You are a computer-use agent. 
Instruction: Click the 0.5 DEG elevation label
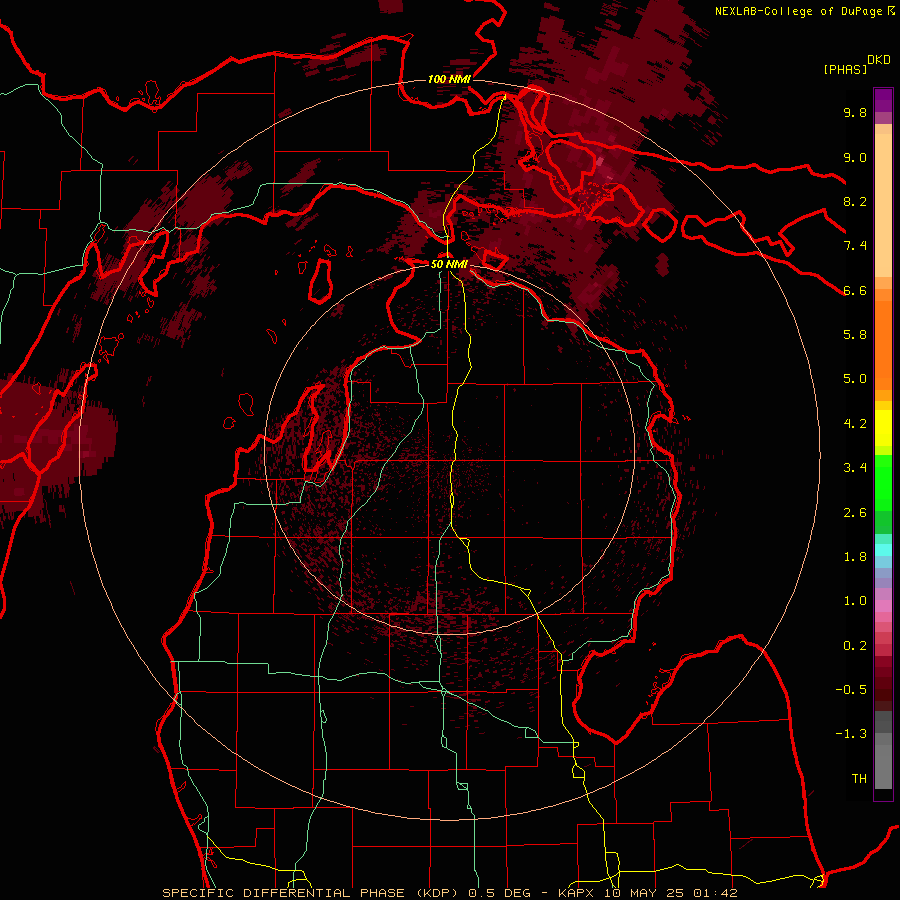(x=502, y=893)
